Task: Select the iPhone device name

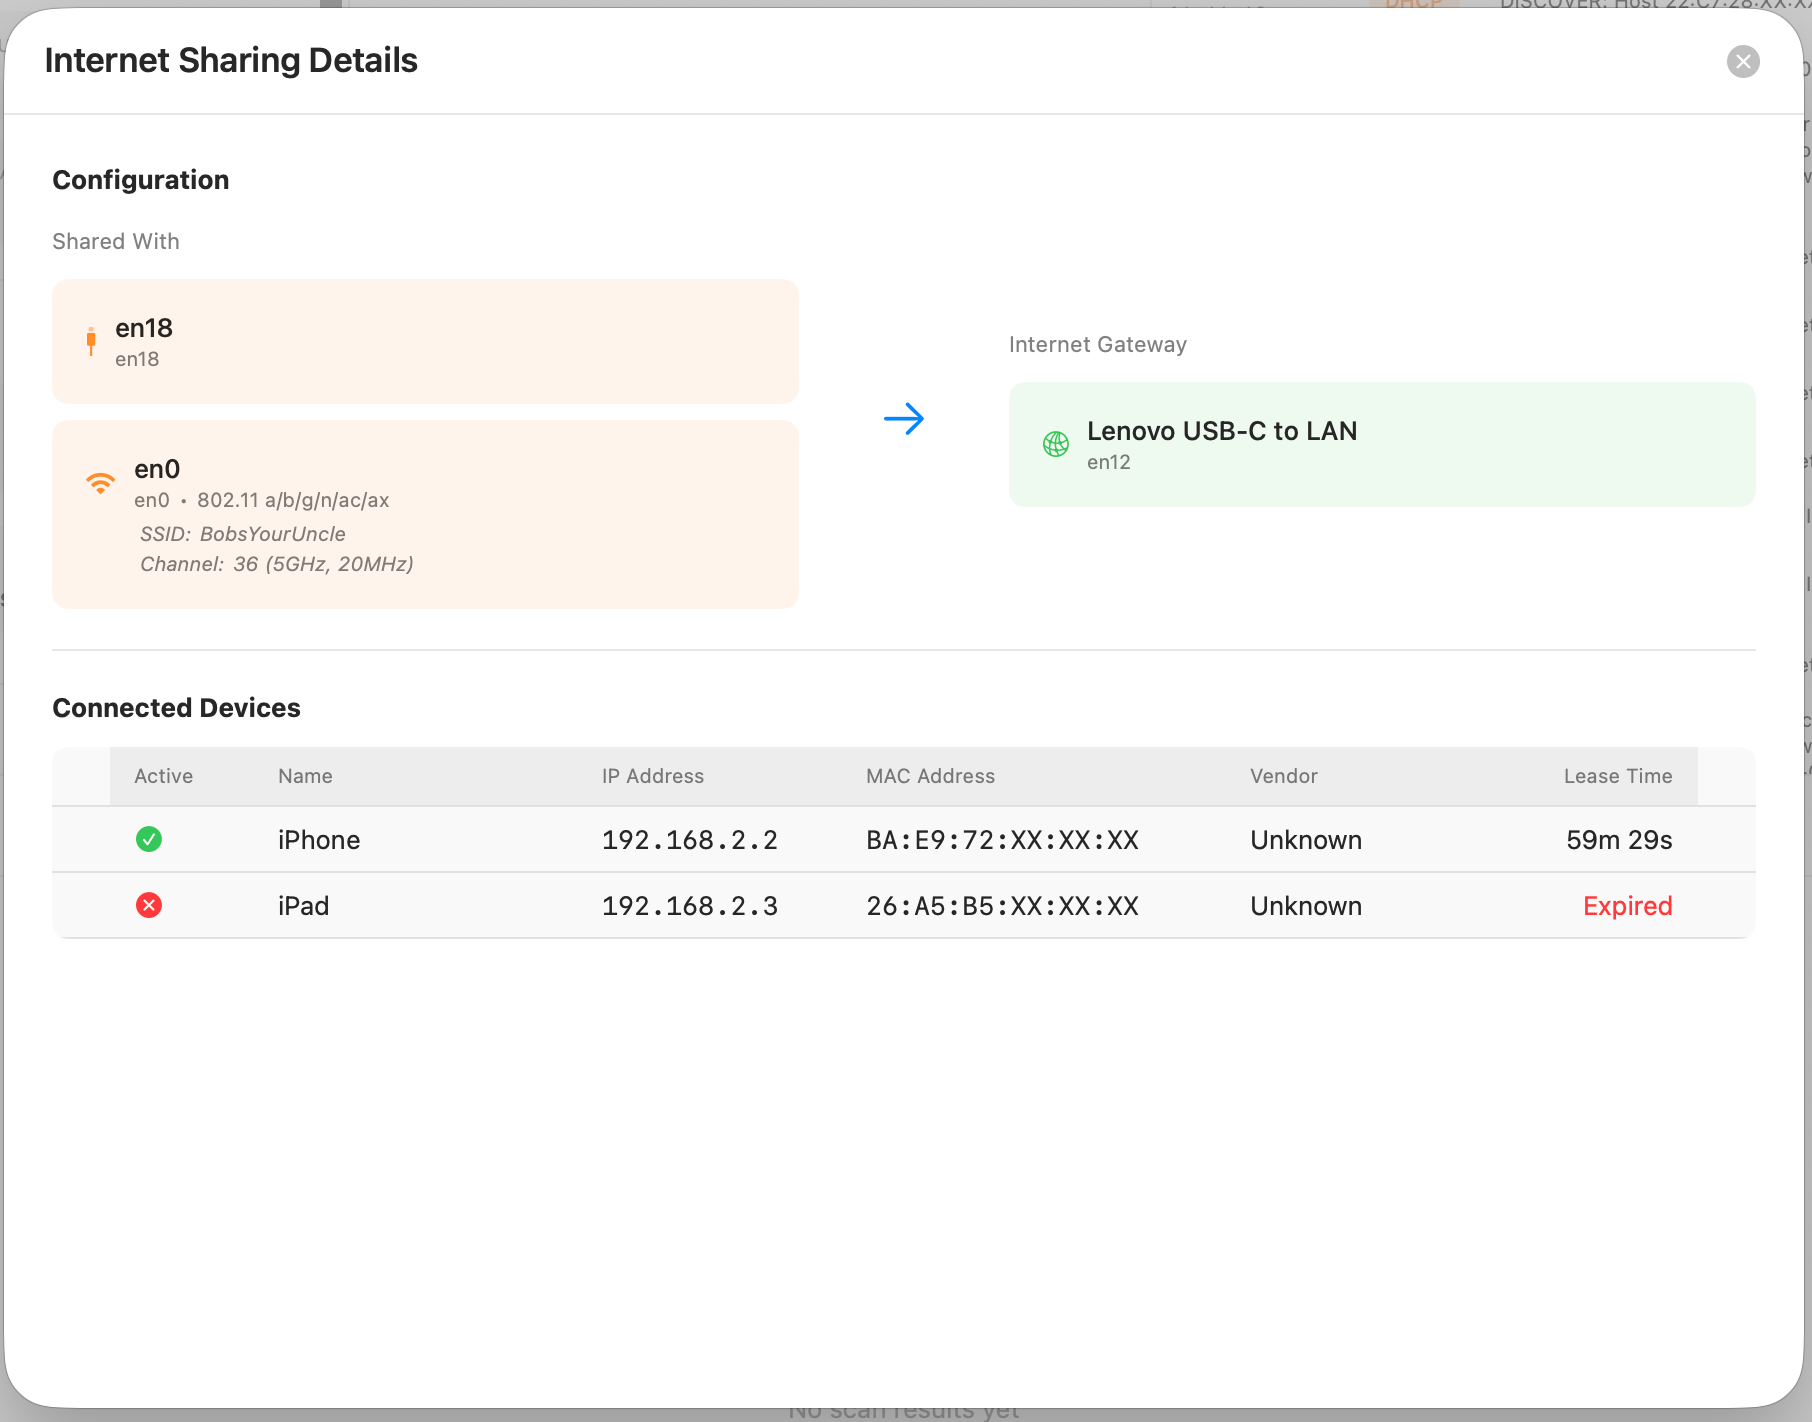Action: [319, 840]
